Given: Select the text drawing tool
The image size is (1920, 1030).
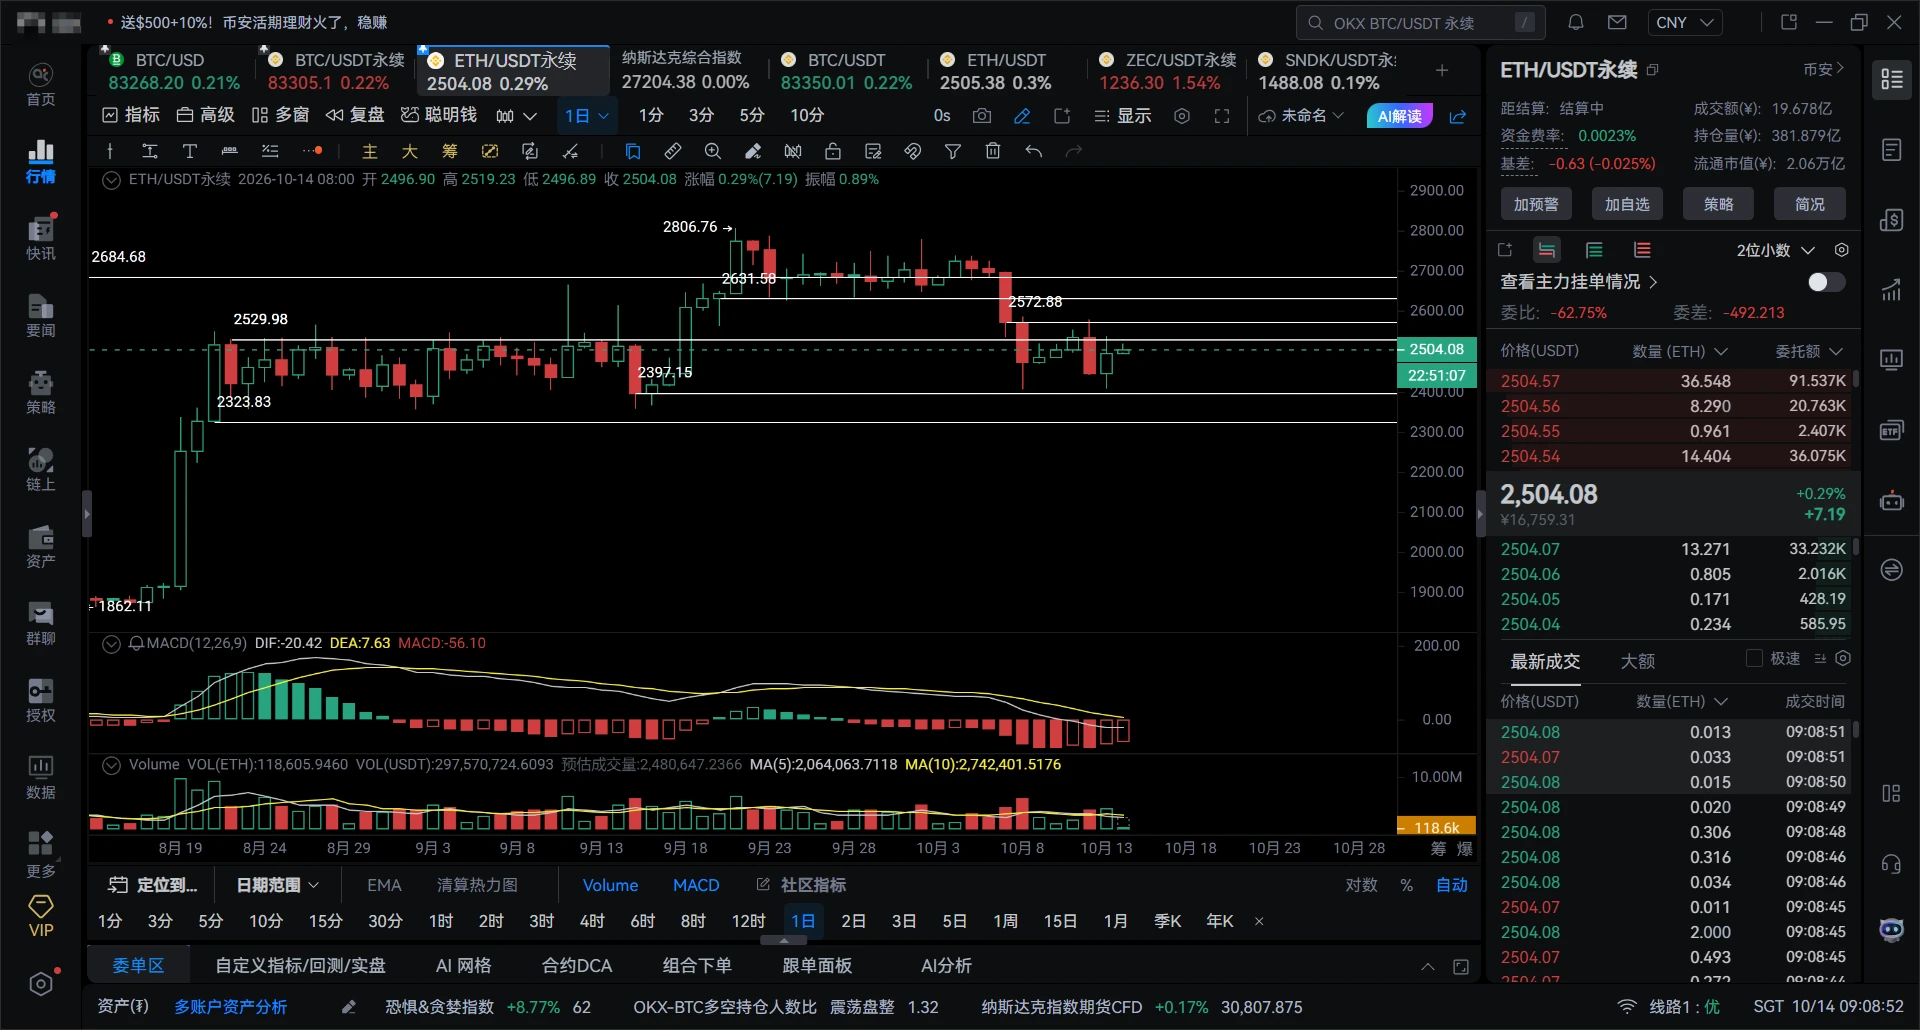Looking at the screenshot, I should (x=189, y=151).
